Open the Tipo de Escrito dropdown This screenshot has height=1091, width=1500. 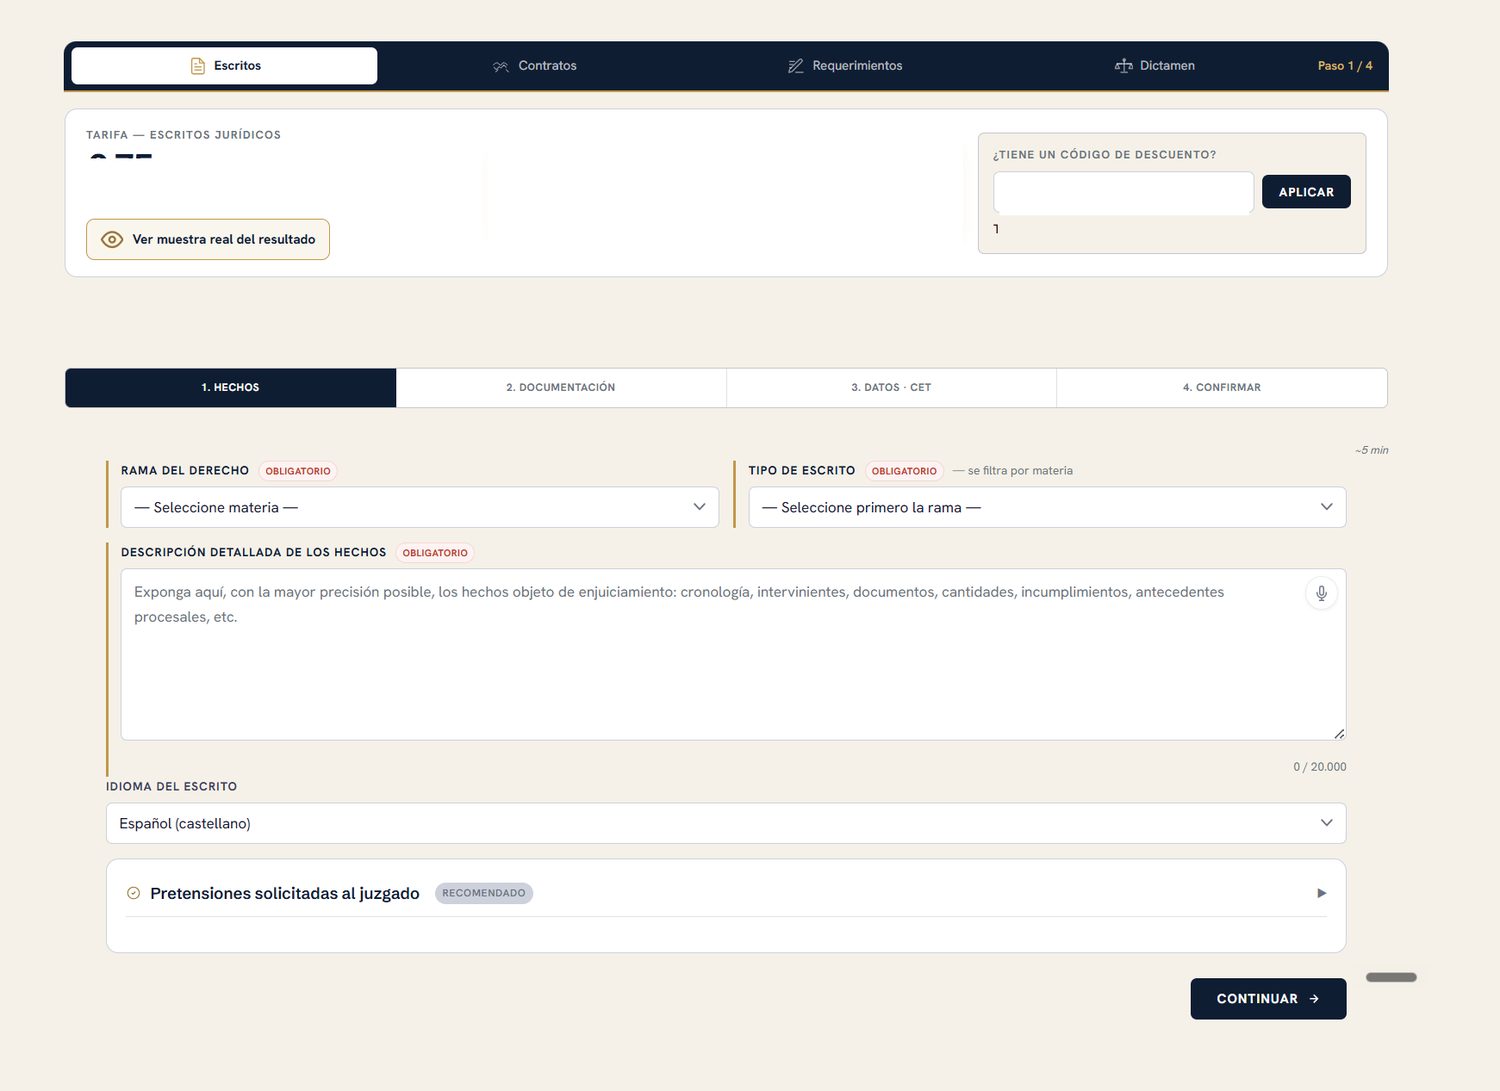(x=1047, y=507)
